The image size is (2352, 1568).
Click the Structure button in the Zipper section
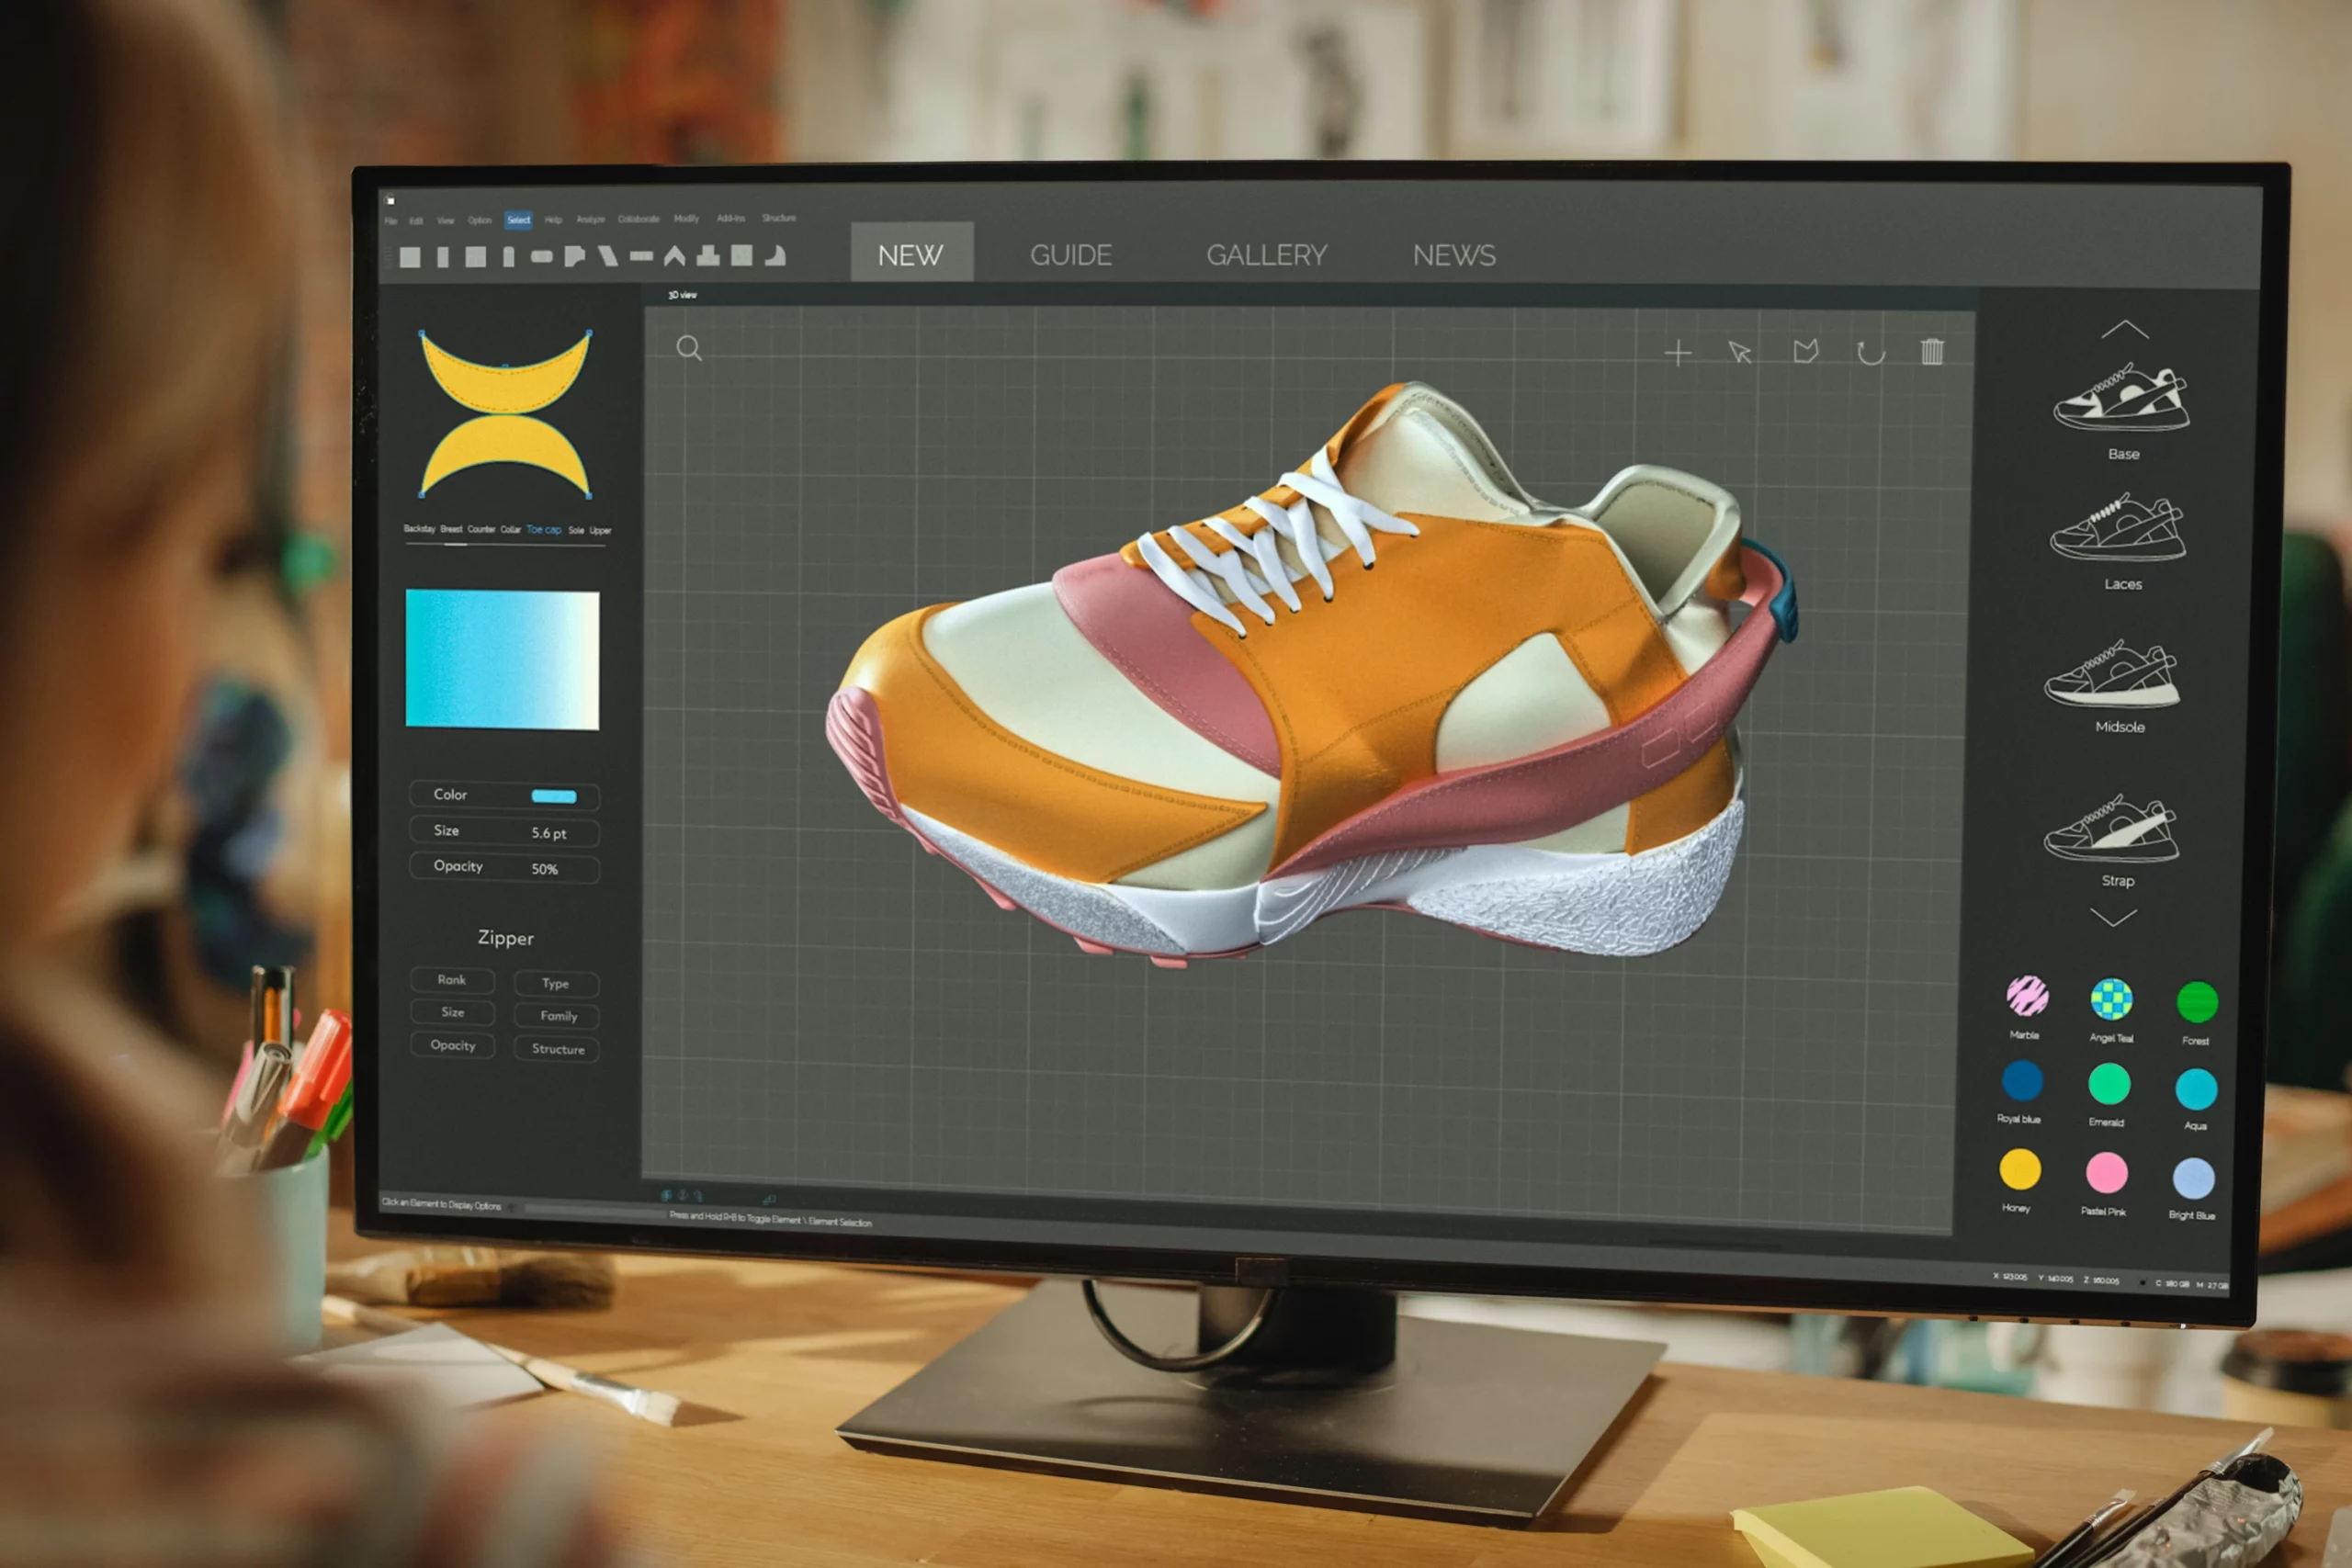556,1049
